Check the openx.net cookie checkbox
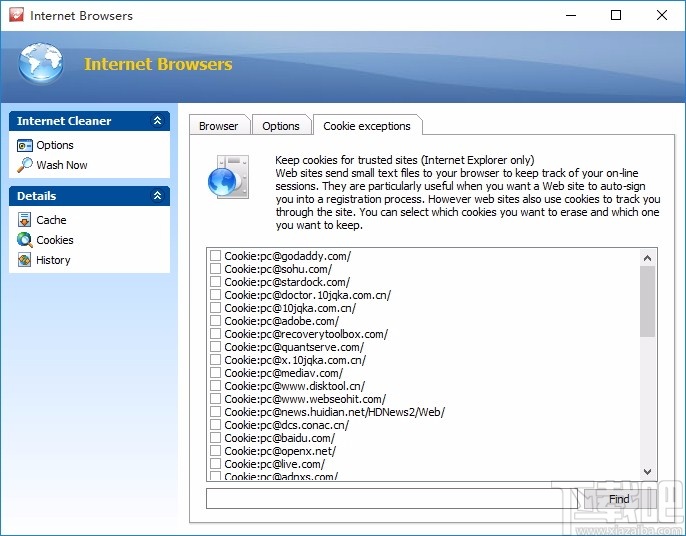Viewport: 686px width, 536px height. coord(215,451)
